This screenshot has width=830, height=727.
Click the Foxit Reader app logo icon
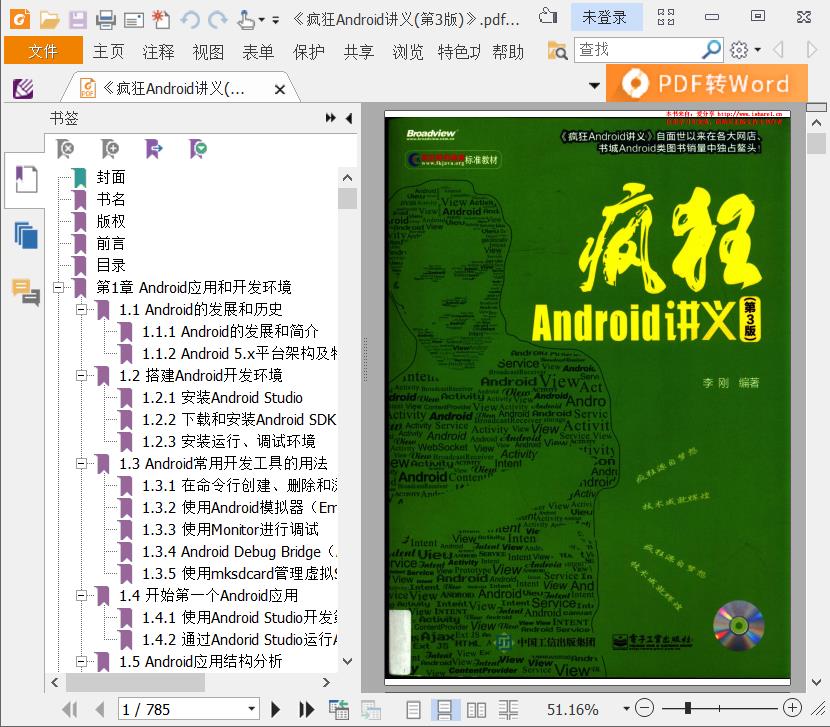point(20,19)
